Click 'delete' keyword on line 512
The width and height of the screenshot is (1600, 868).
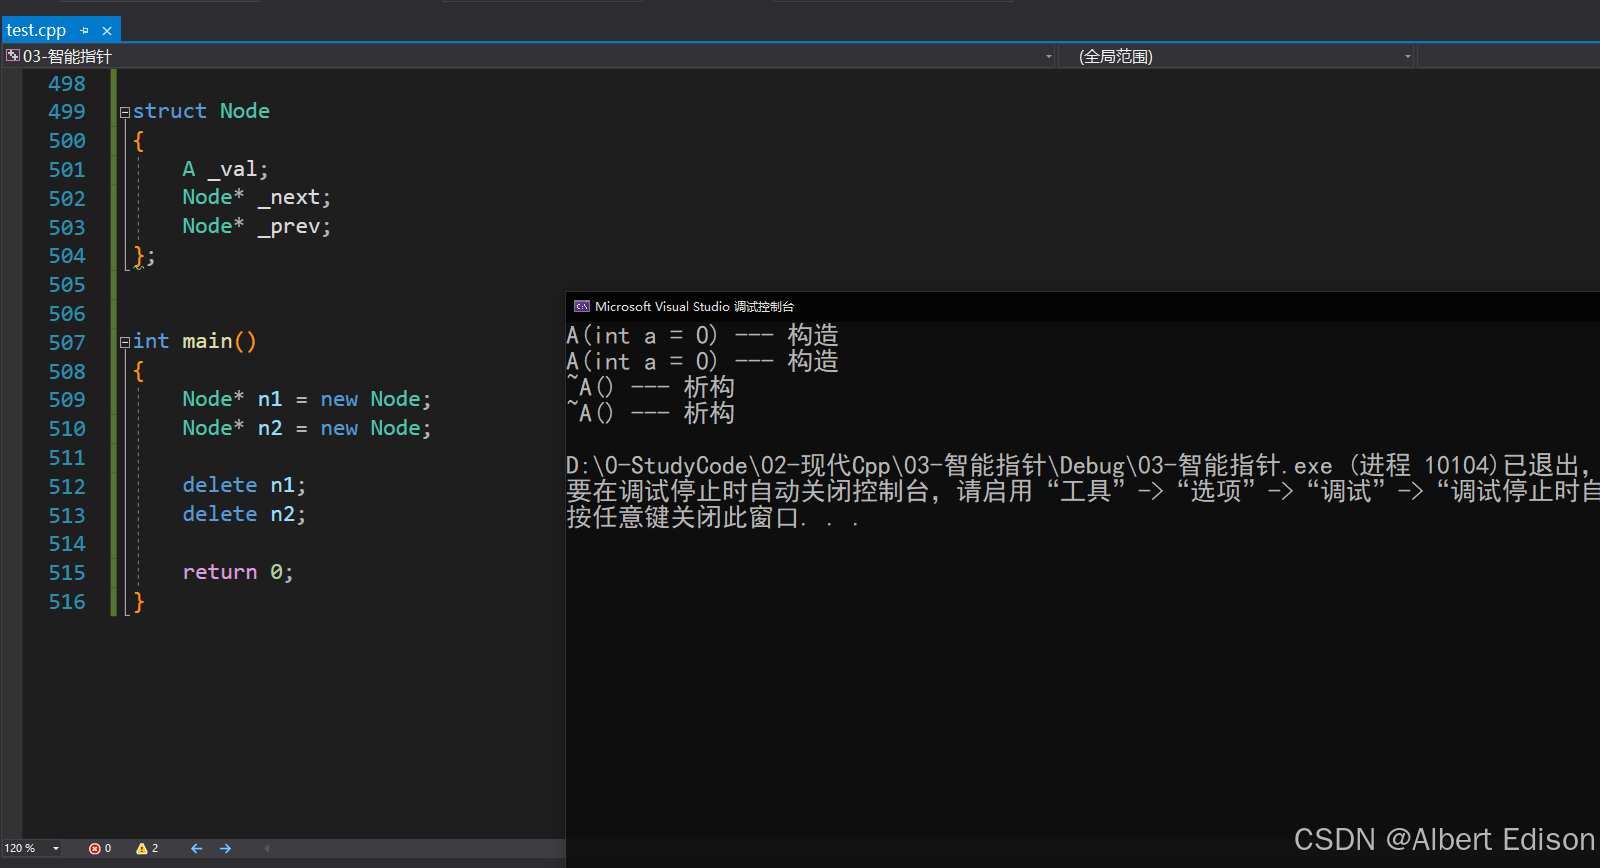[220, 485]
